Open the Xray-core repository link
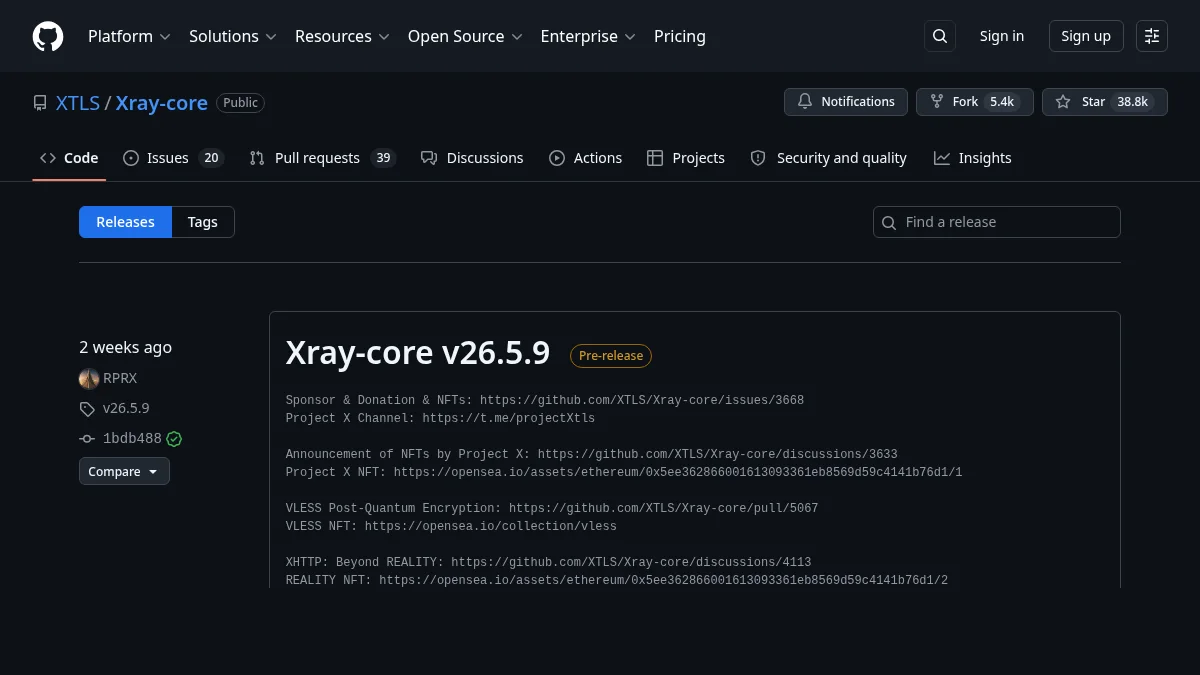The width and height of the screenshot is (1200, 675). (x=162, y=103)
